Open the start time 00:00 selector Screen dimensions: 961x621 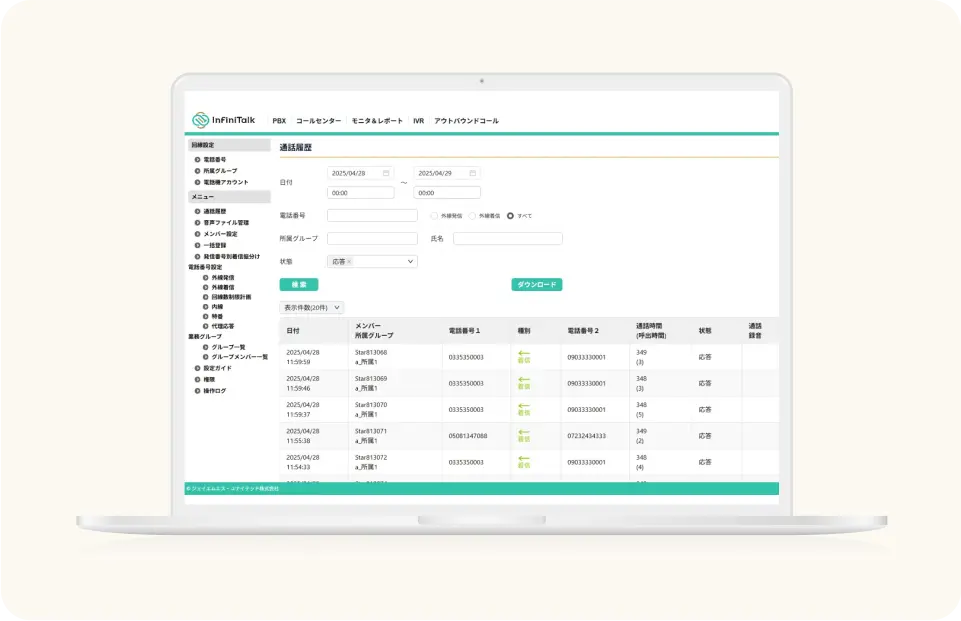(x=360, y=192)
